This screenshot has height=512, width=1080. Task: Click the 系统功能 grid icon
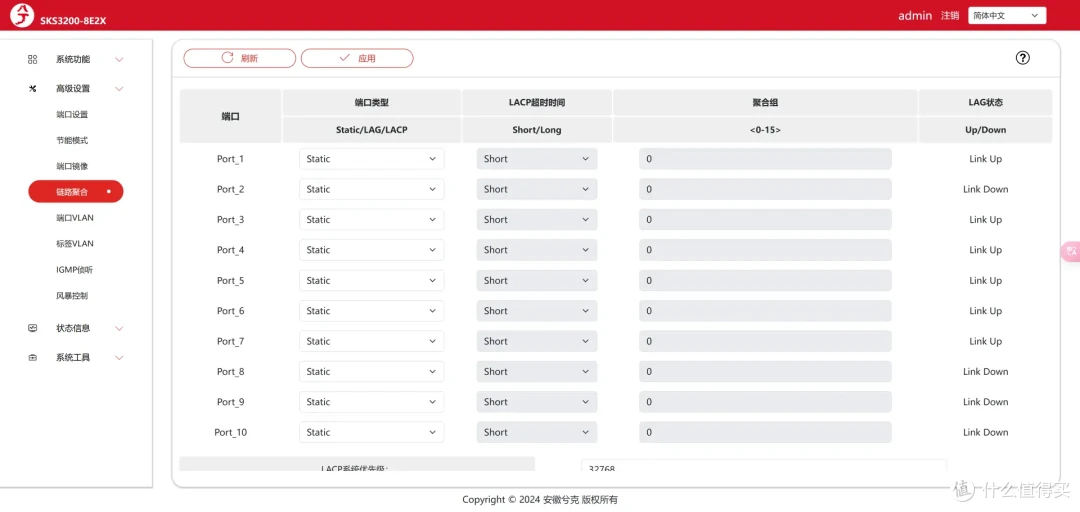click(32, 59)
